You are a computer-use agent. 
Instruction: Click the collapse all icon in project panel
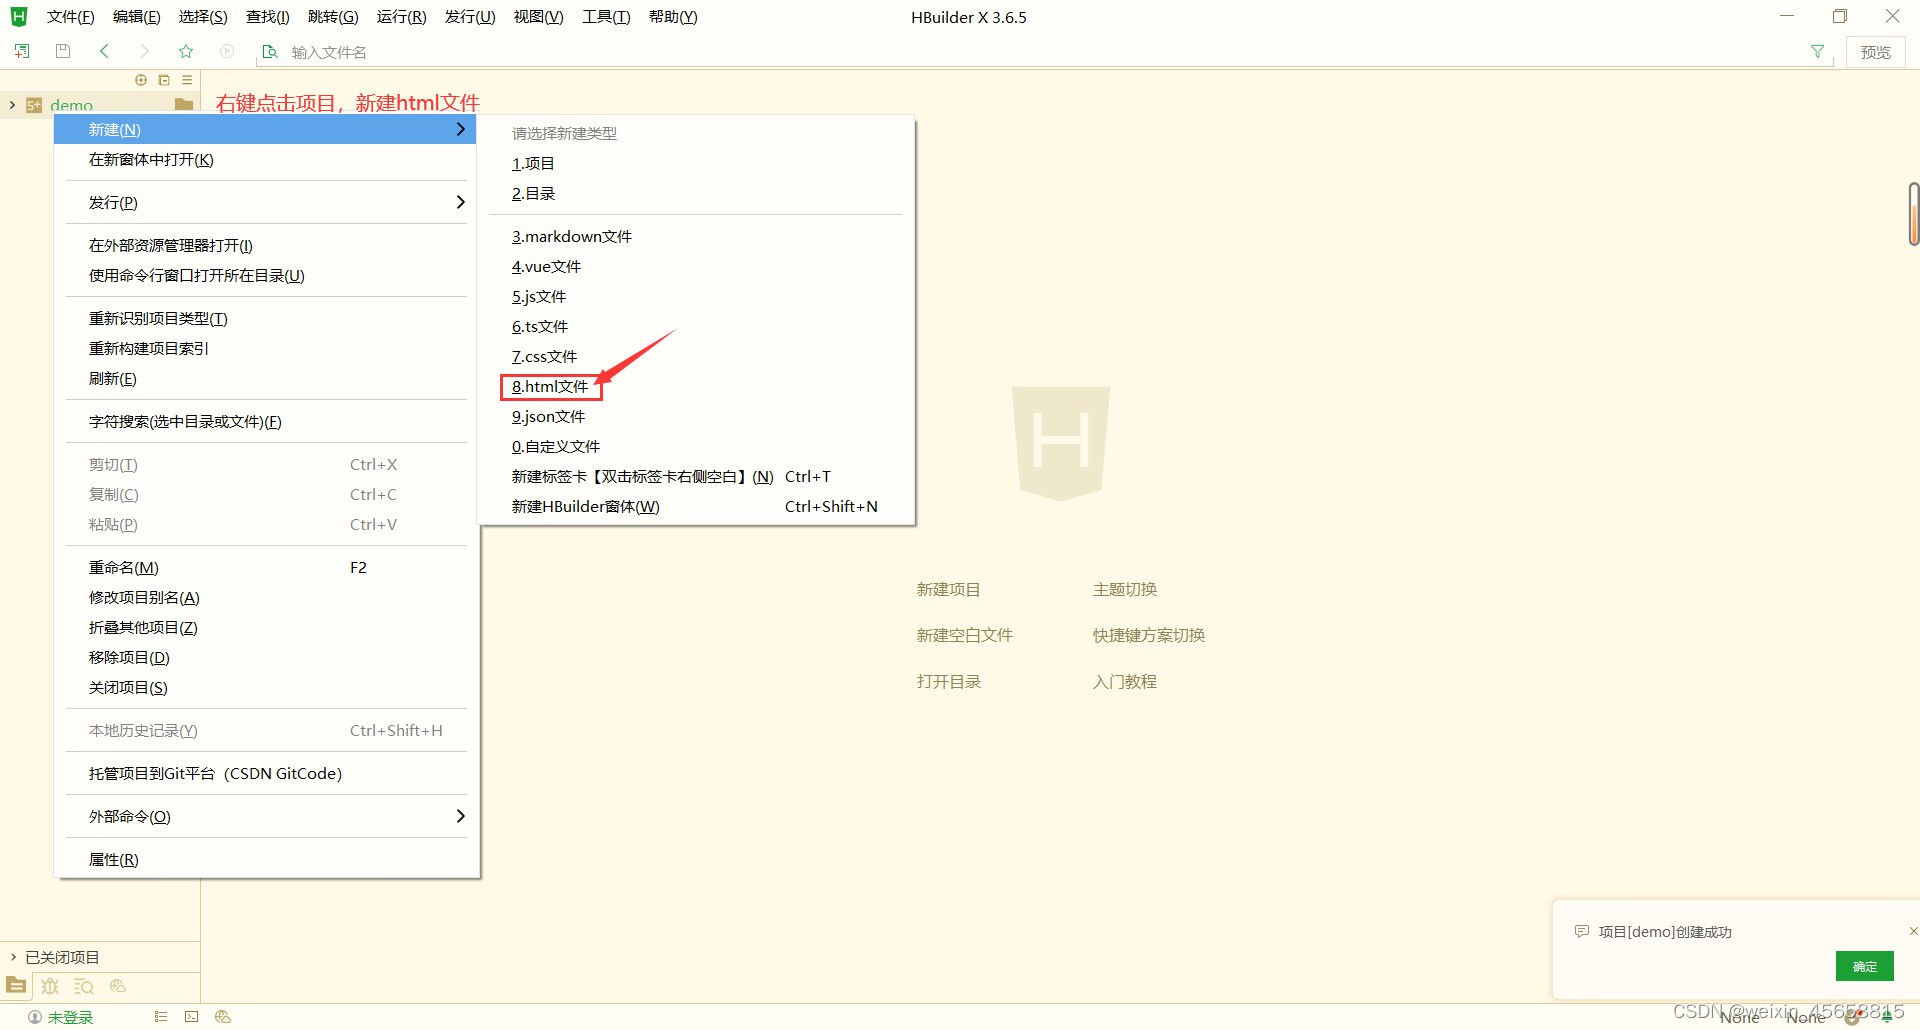point(164,80)
